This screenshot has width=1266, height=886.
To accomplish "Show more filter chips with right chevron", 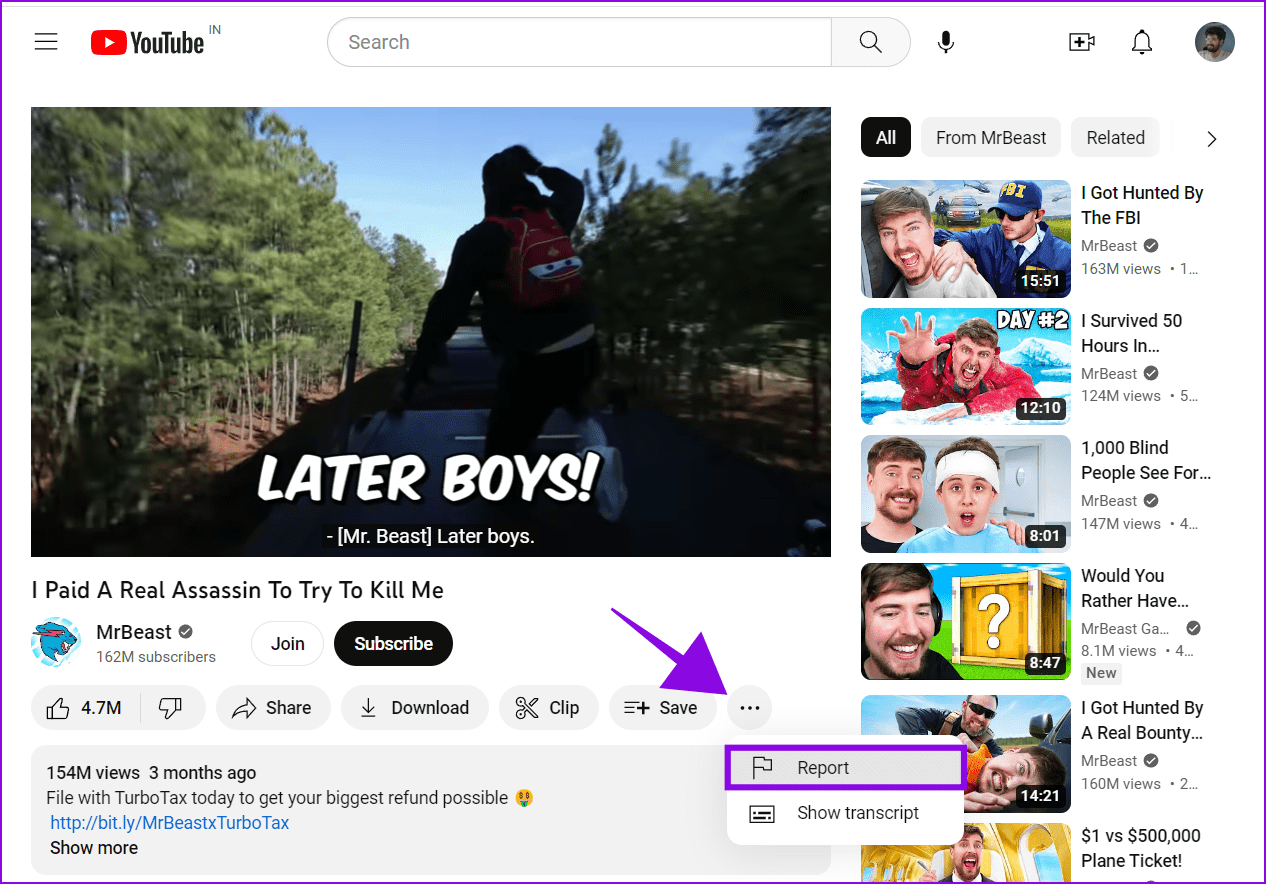I will pos(1211,139).
